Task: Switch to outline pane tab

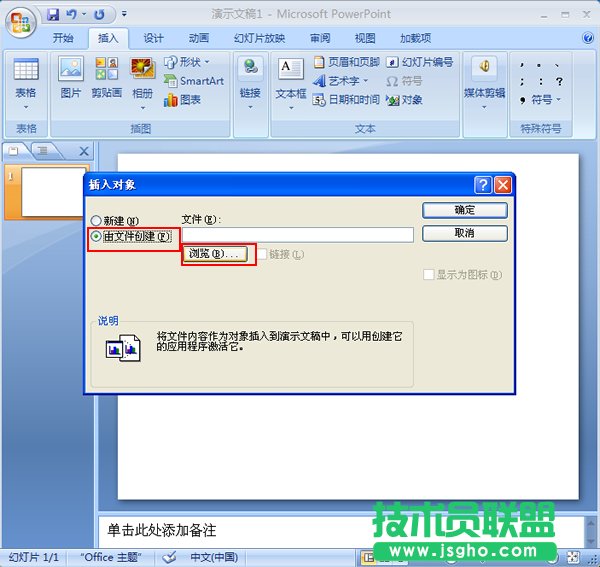Action: point(43,151)
